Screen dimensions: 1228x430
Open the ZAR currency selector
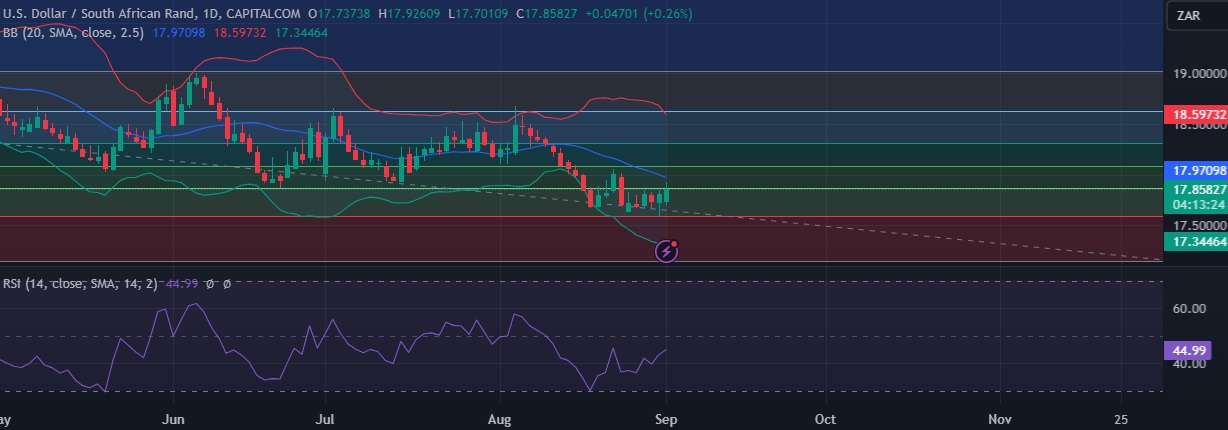tap(1196, 16)
